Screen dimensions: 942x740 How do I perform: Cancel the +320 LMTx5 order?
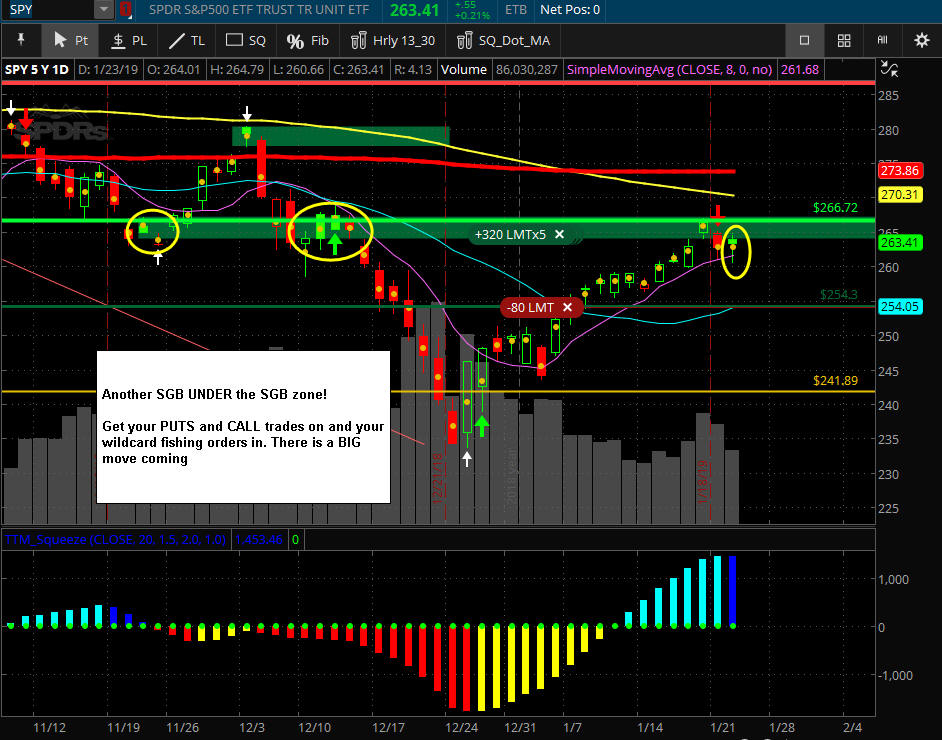coord(559,234)
